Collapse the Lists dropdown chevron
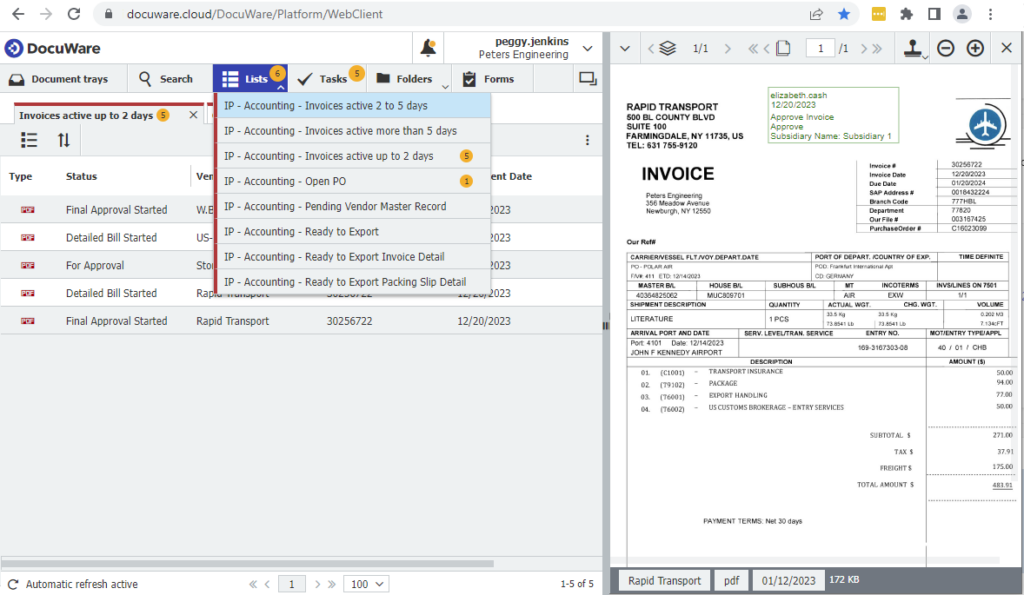Viewport: 1024px width, 595px height. 281,87
